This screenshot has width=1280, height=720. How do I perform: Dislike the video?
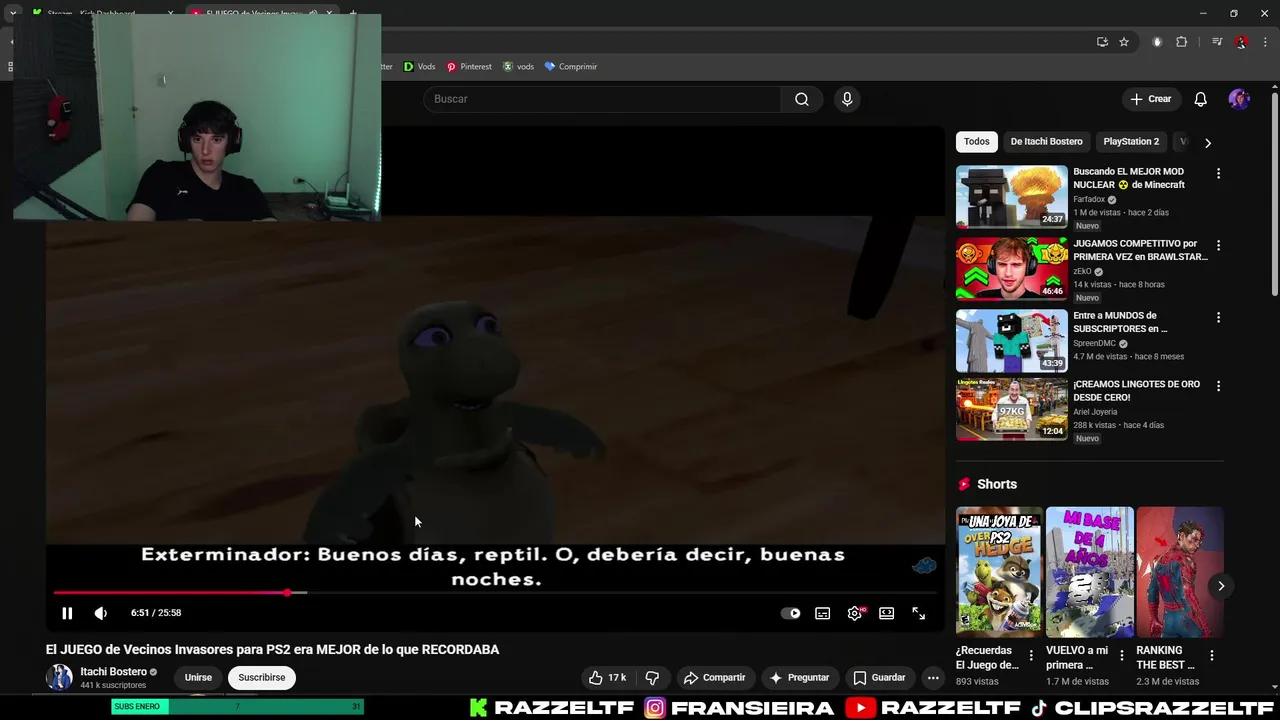click(652, 678)
